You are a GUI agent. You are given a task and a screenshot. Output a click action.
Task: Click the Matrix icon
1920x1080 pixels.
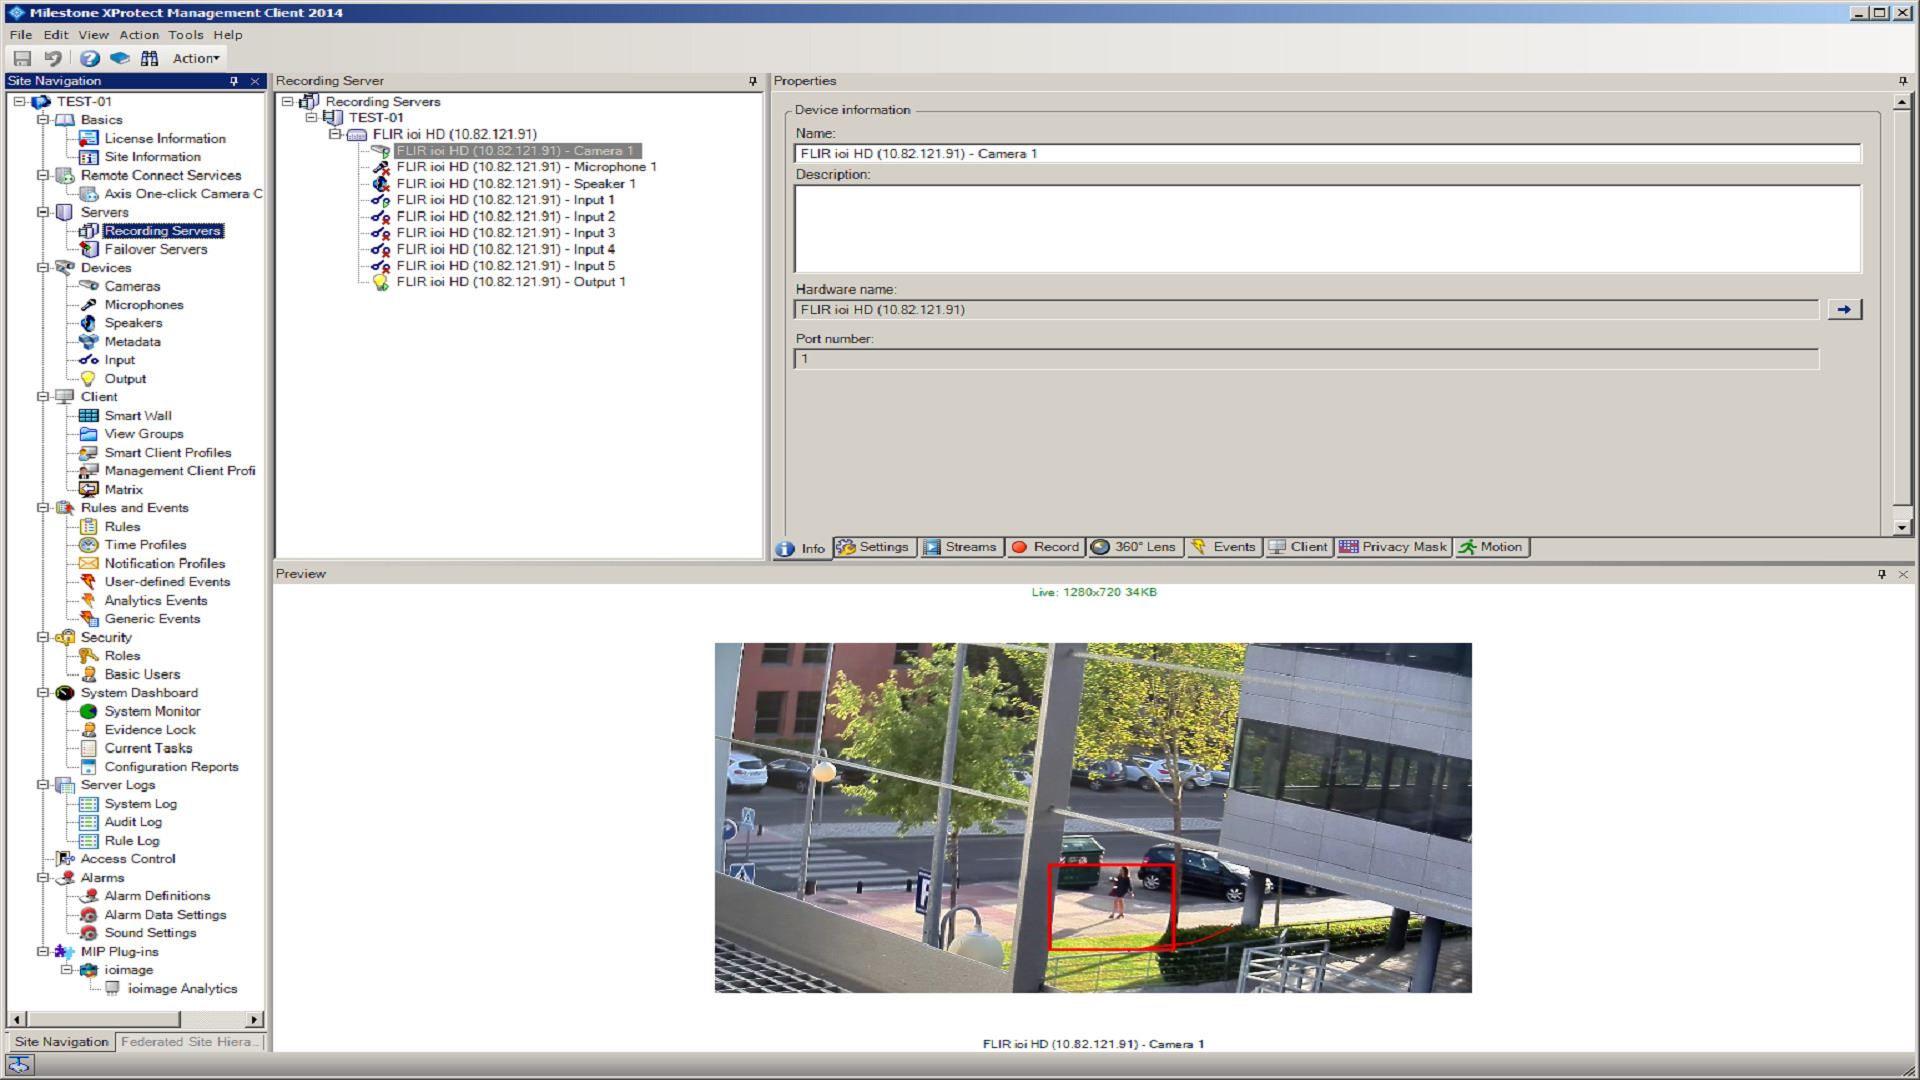click(x=89, y=490)
